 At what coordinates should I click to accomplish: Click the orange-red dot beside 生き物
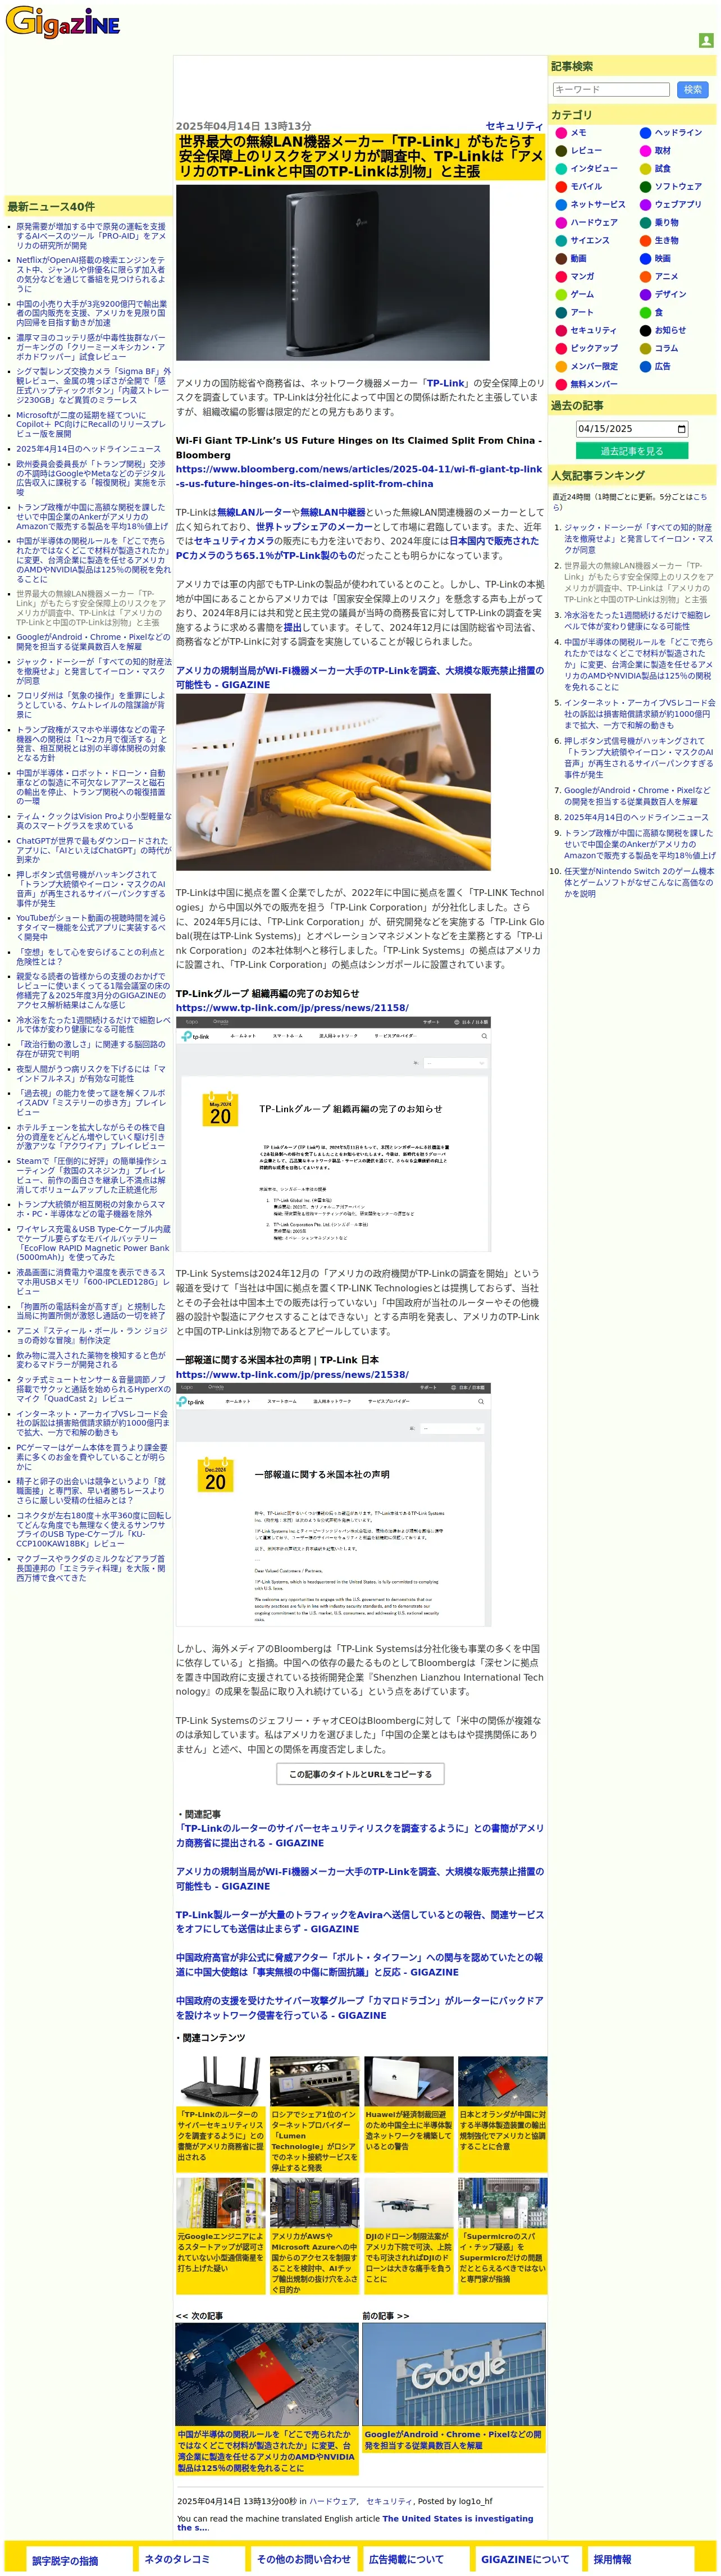tap(645, 241)
